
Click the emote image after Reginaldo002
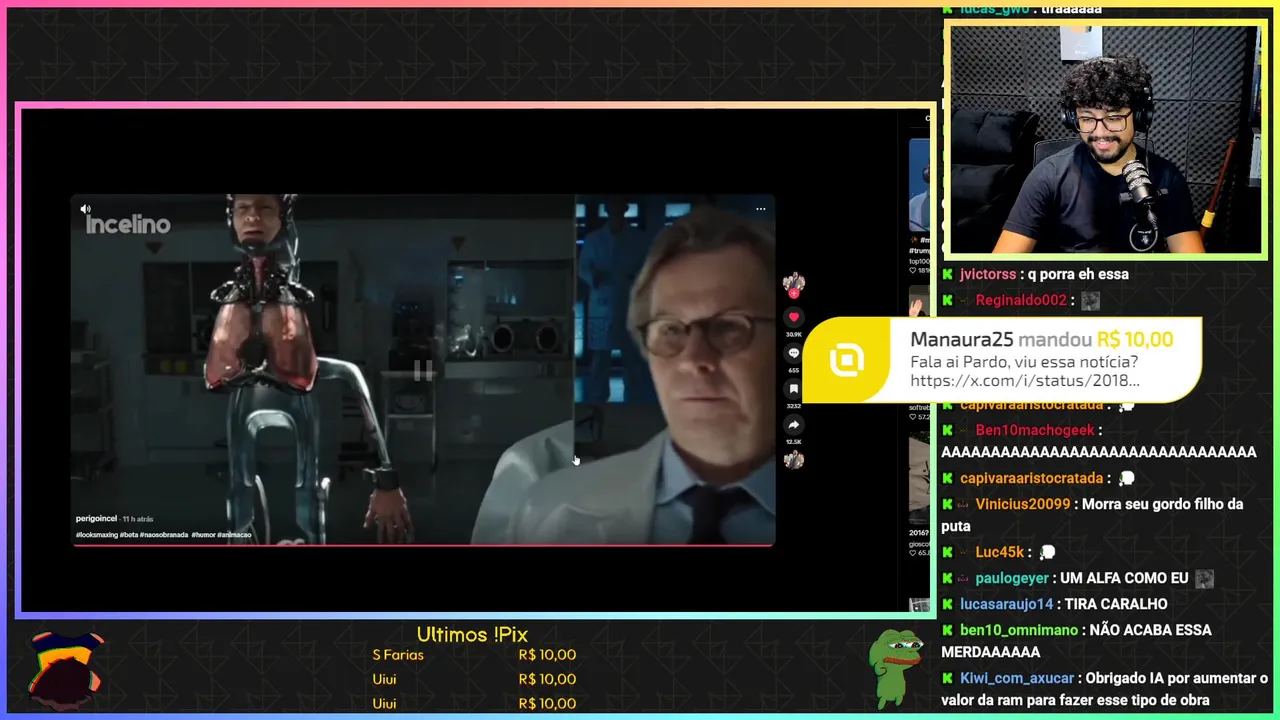tap(1090, 300)
